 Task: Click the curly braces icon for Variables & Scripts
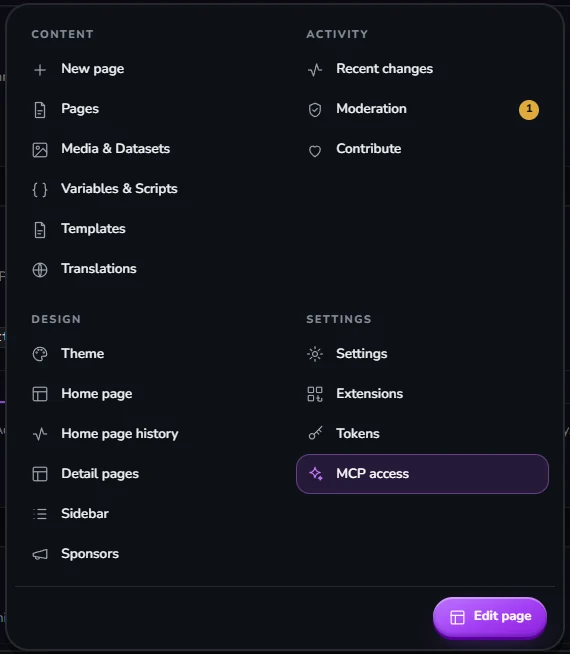pyautogui.click(x=40, y=190)
